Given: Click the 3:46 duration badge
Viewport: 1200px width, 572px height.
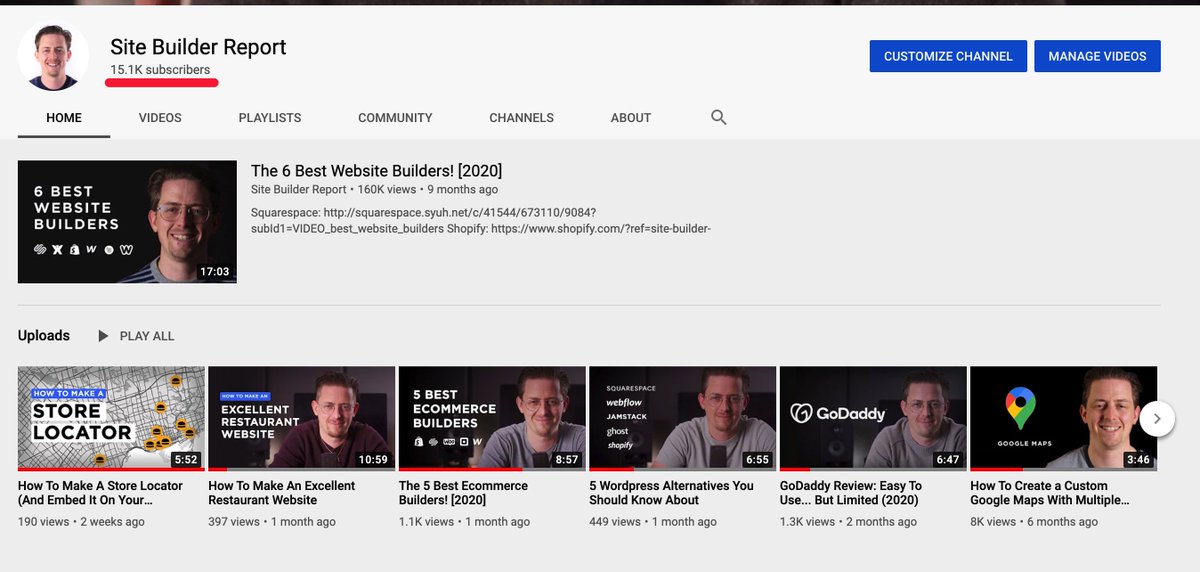Looking at the screenshot, I should point(1138,460).
